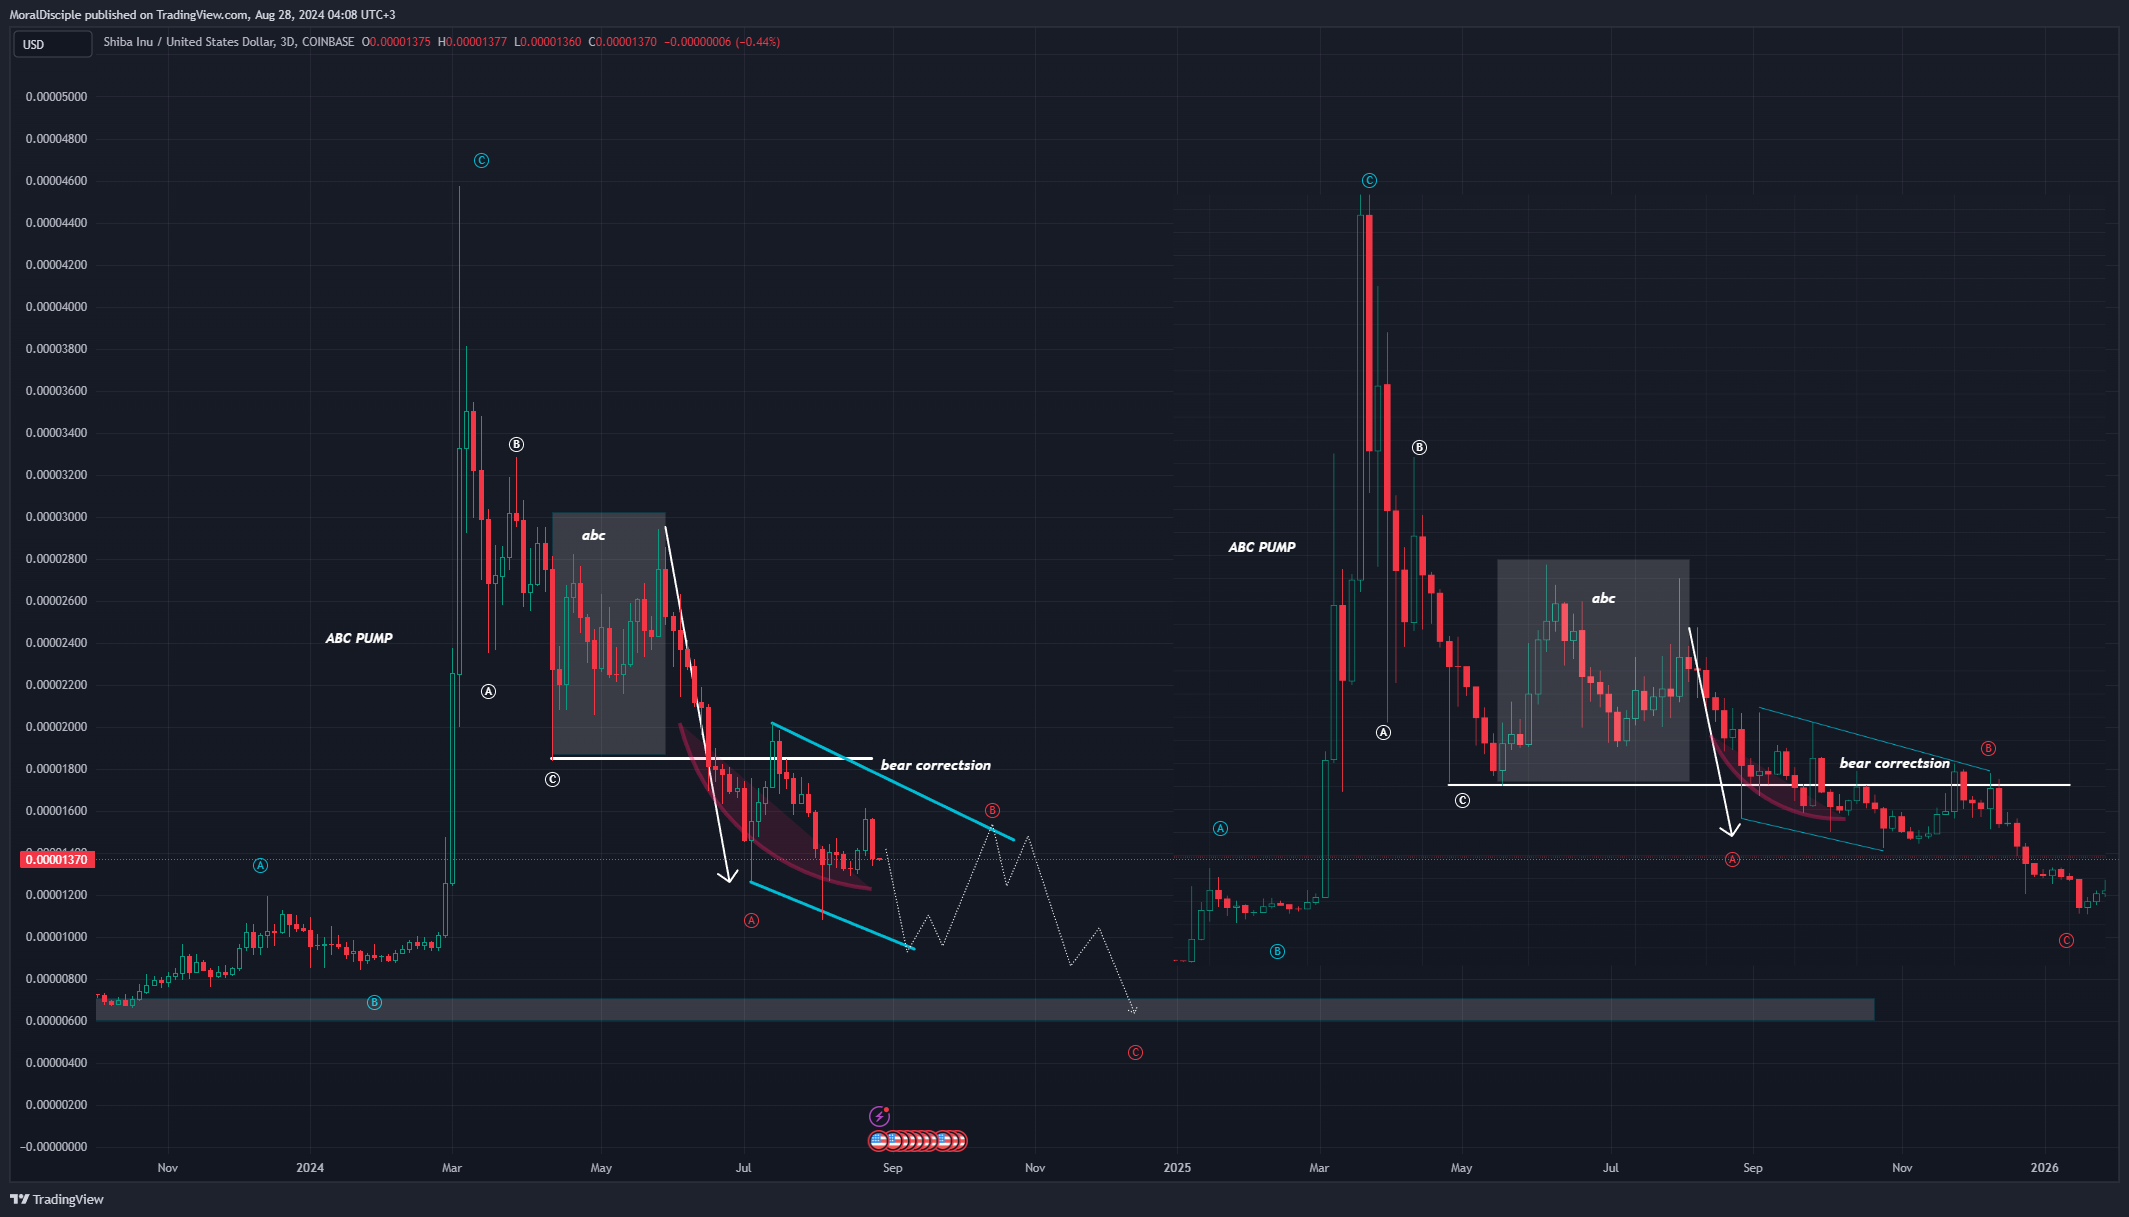Click the 2025 label on the time axis
The width and height of the screenshot is (2129, 1217).
(1177, 1168)
